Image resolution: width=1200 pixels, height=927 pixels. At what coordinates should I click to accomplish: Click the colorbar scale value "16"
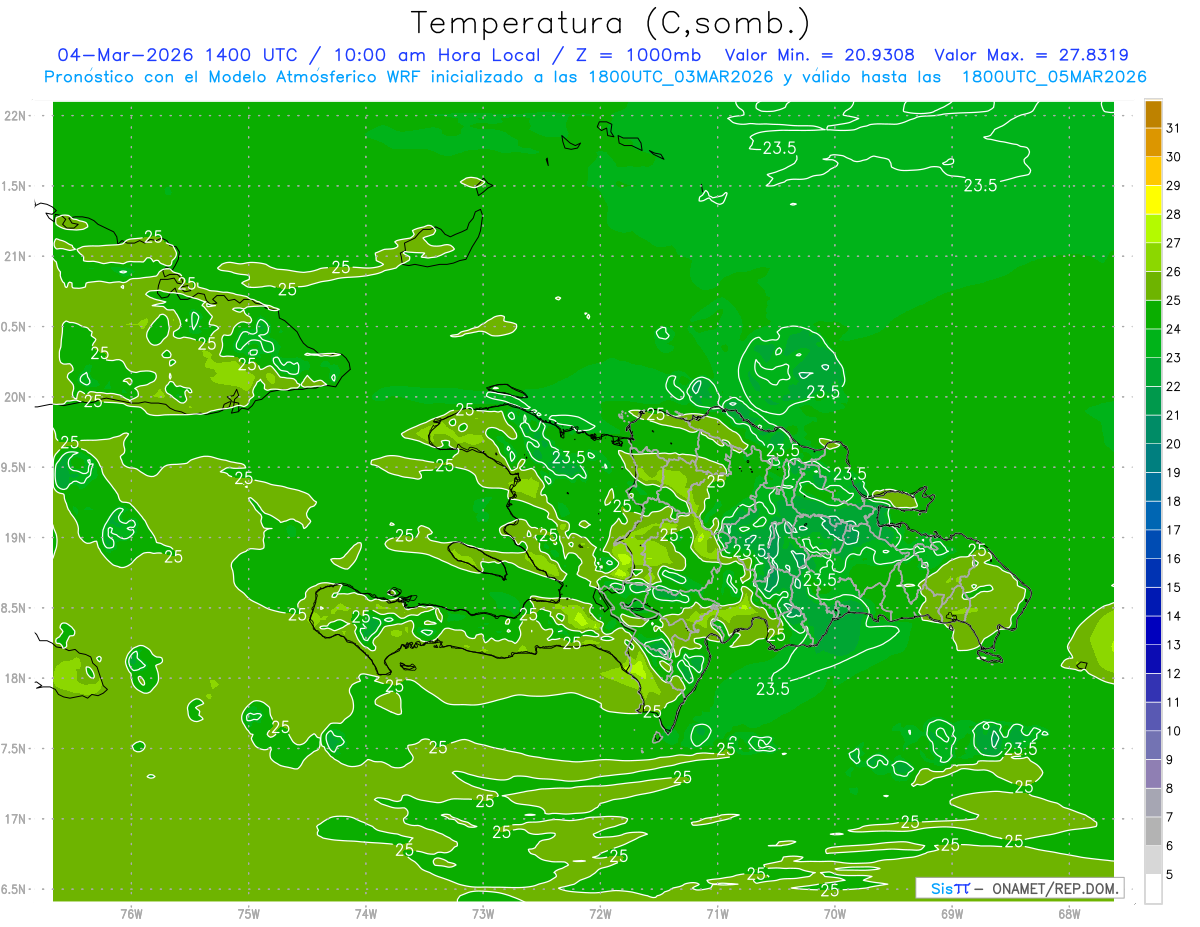(1173, 559)
